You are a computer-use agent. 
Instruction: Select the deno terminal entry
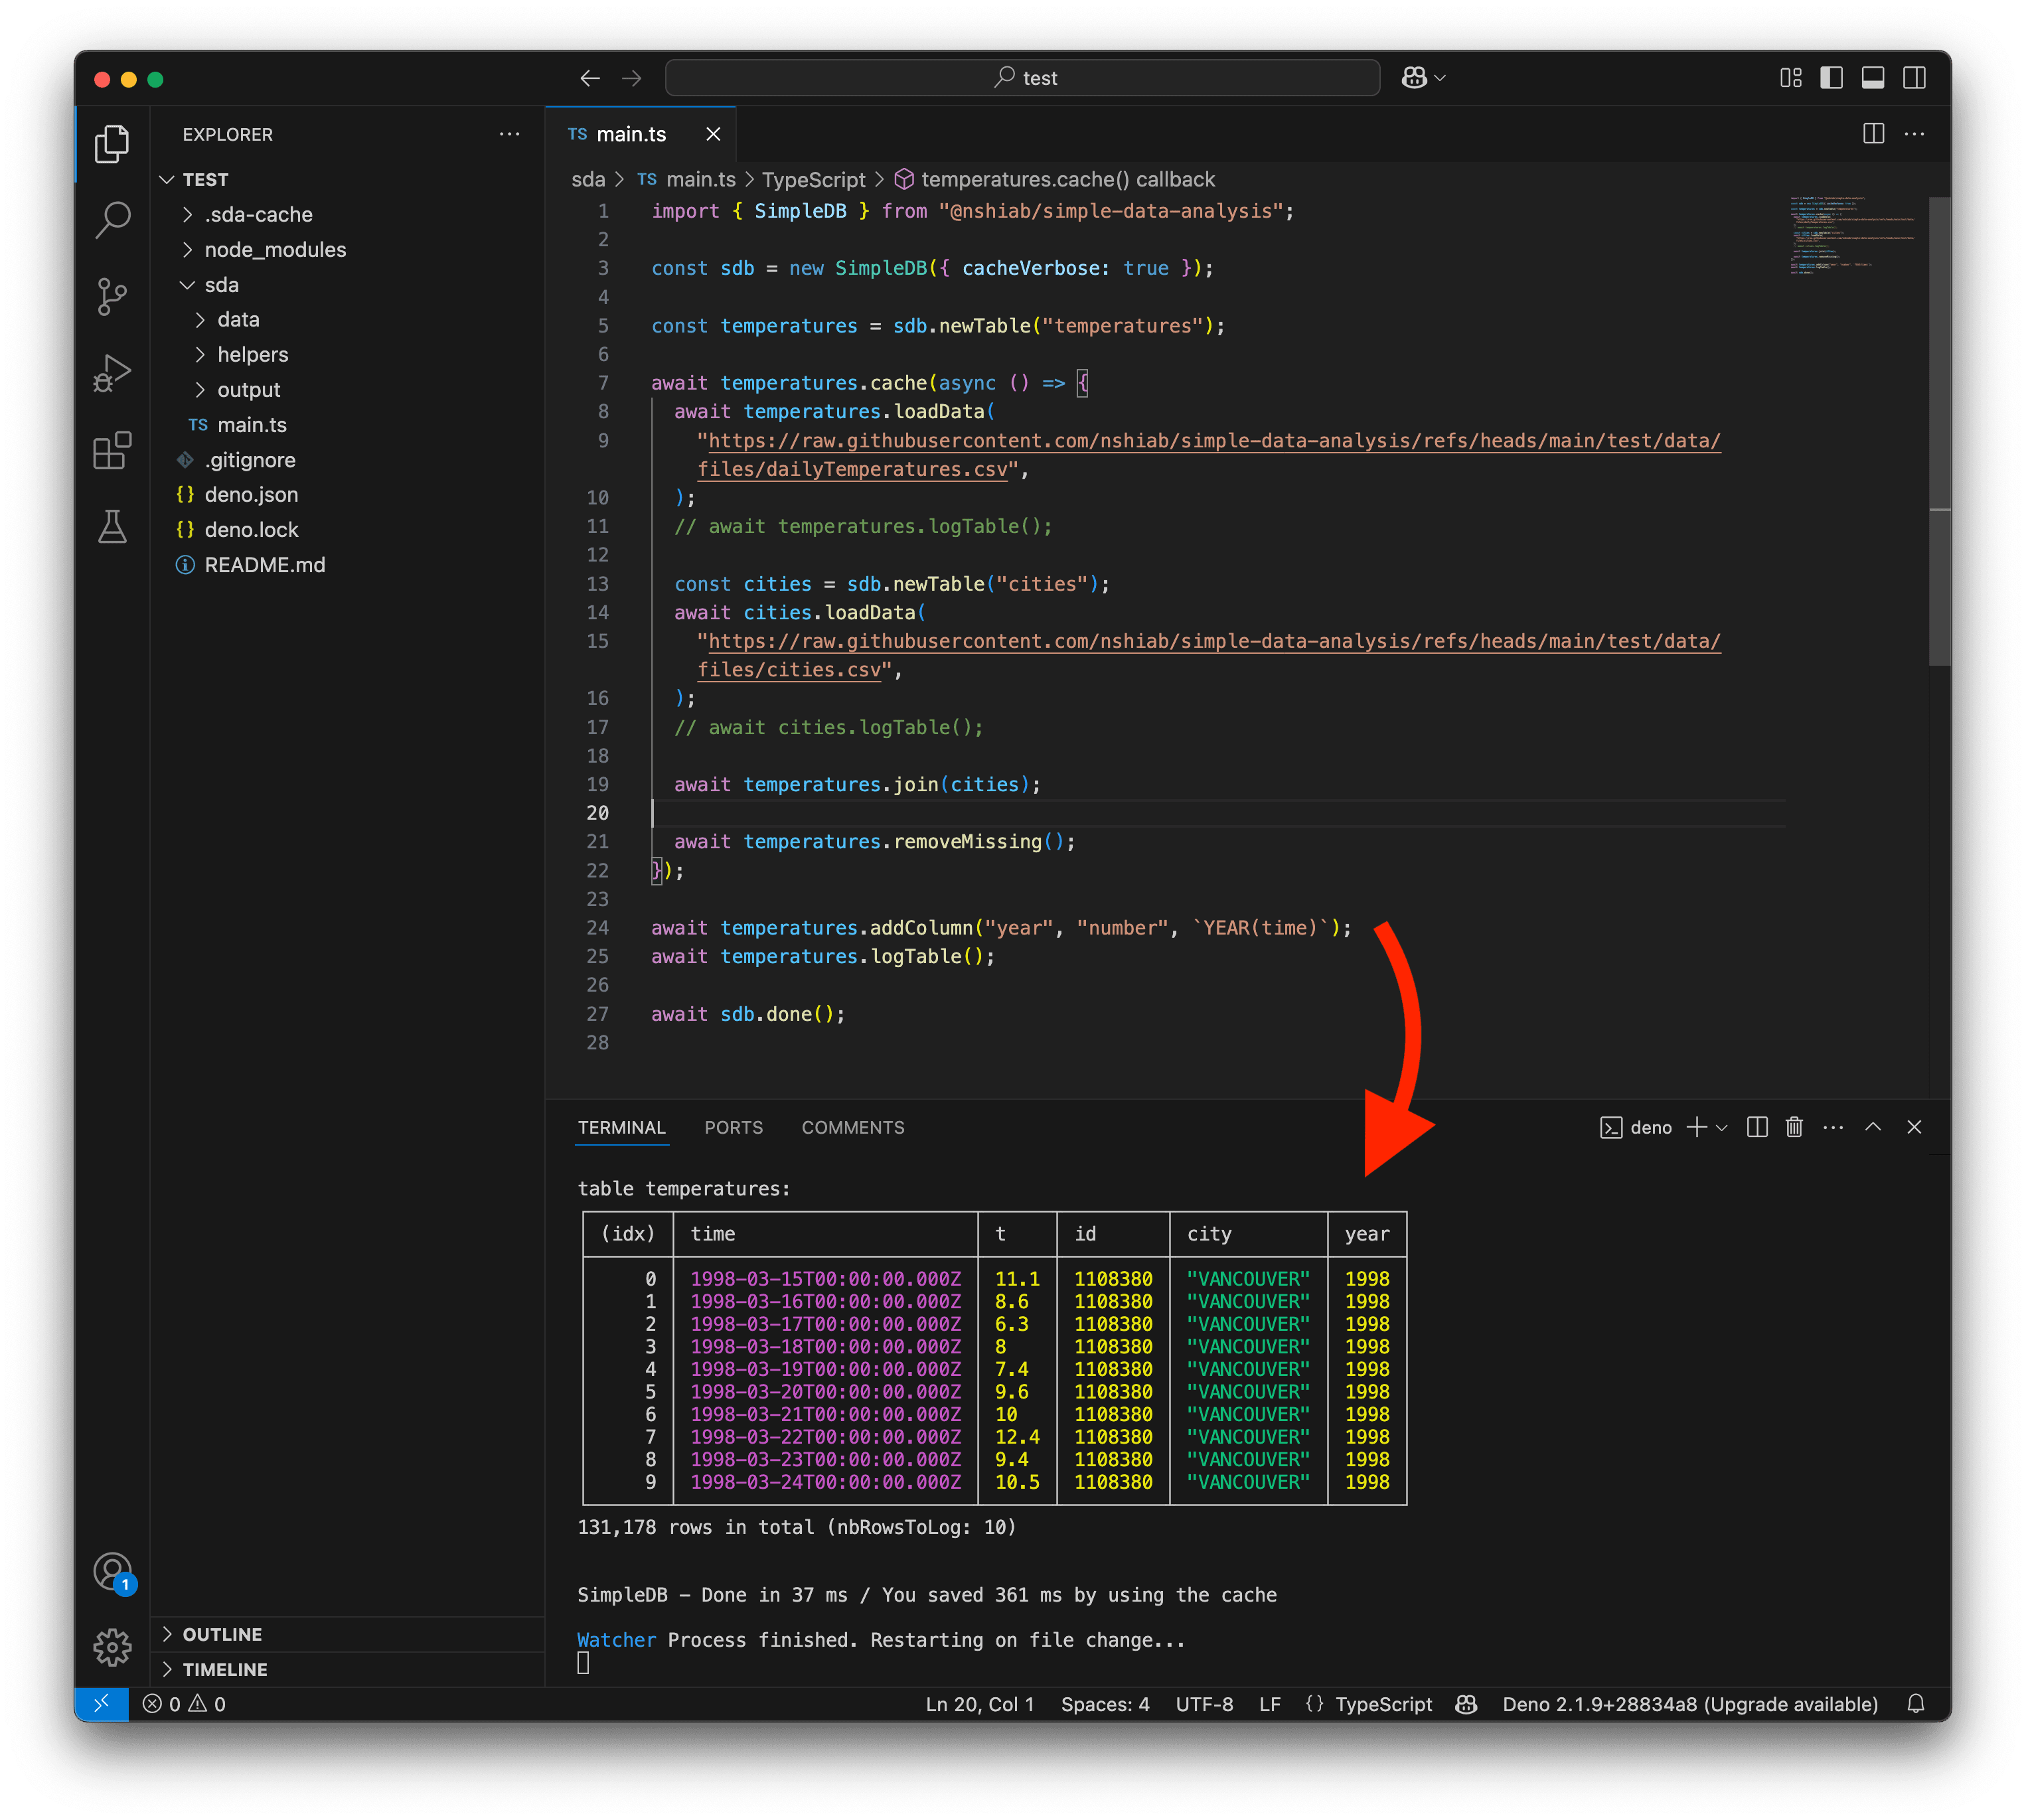[1636, 1127]
